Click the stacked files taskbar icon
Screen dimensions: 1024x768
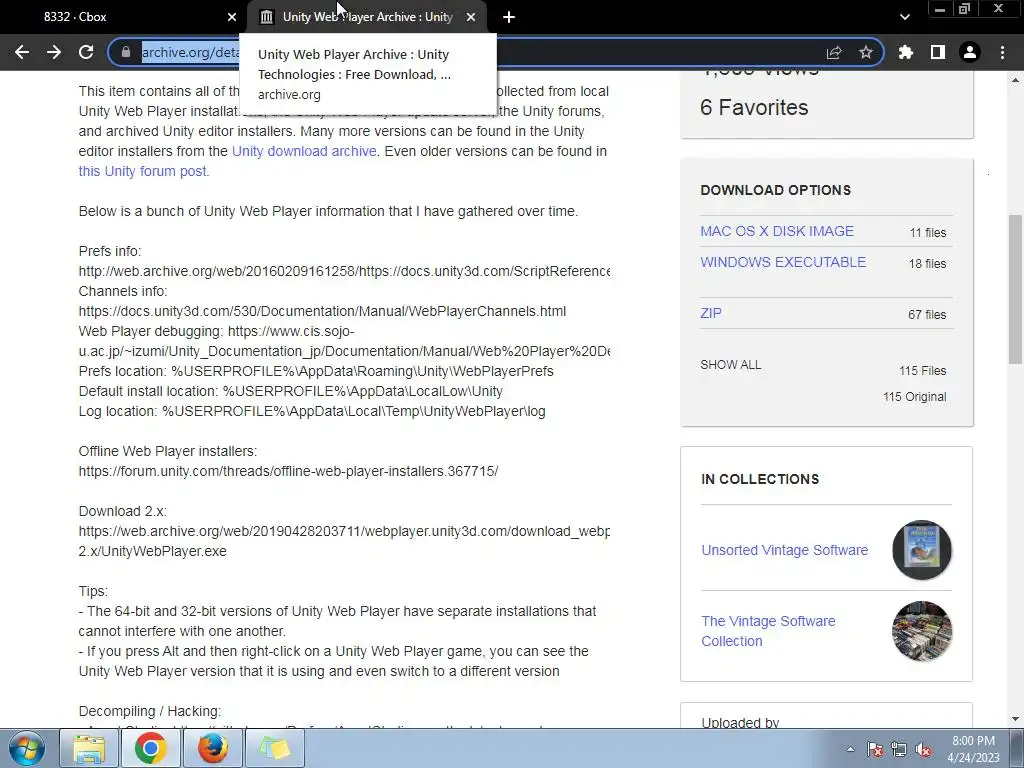pos(274,748)
